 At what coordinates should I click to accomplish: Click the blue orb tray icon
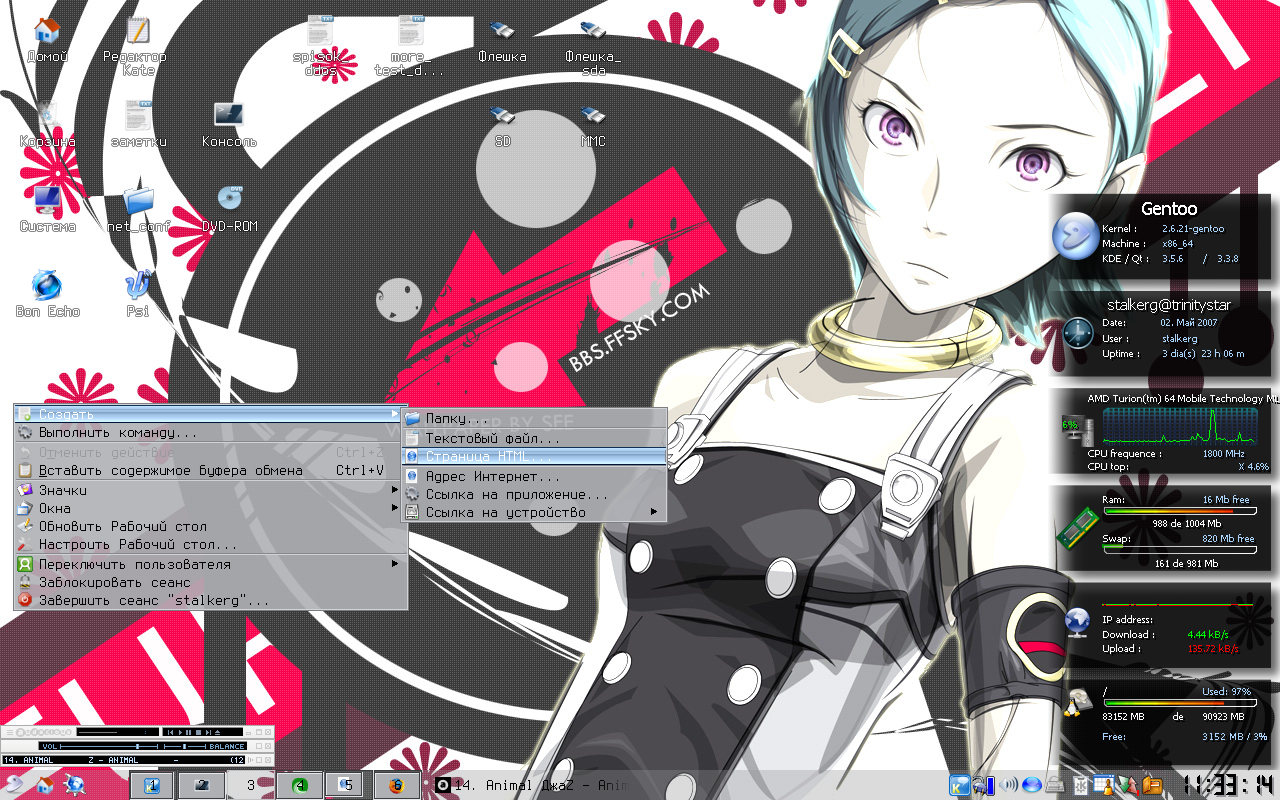click(x=1032, y=785)
